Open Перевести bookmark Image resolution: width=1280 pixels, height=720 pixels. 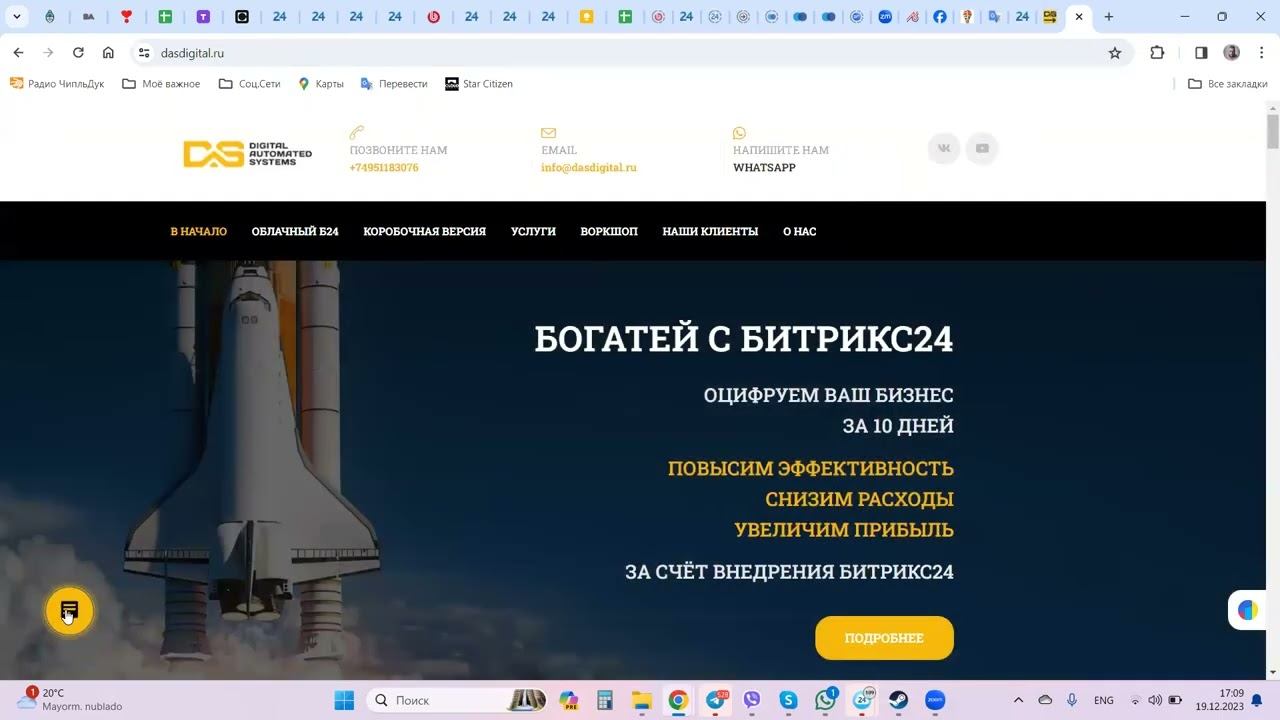[x=394, y=84]
